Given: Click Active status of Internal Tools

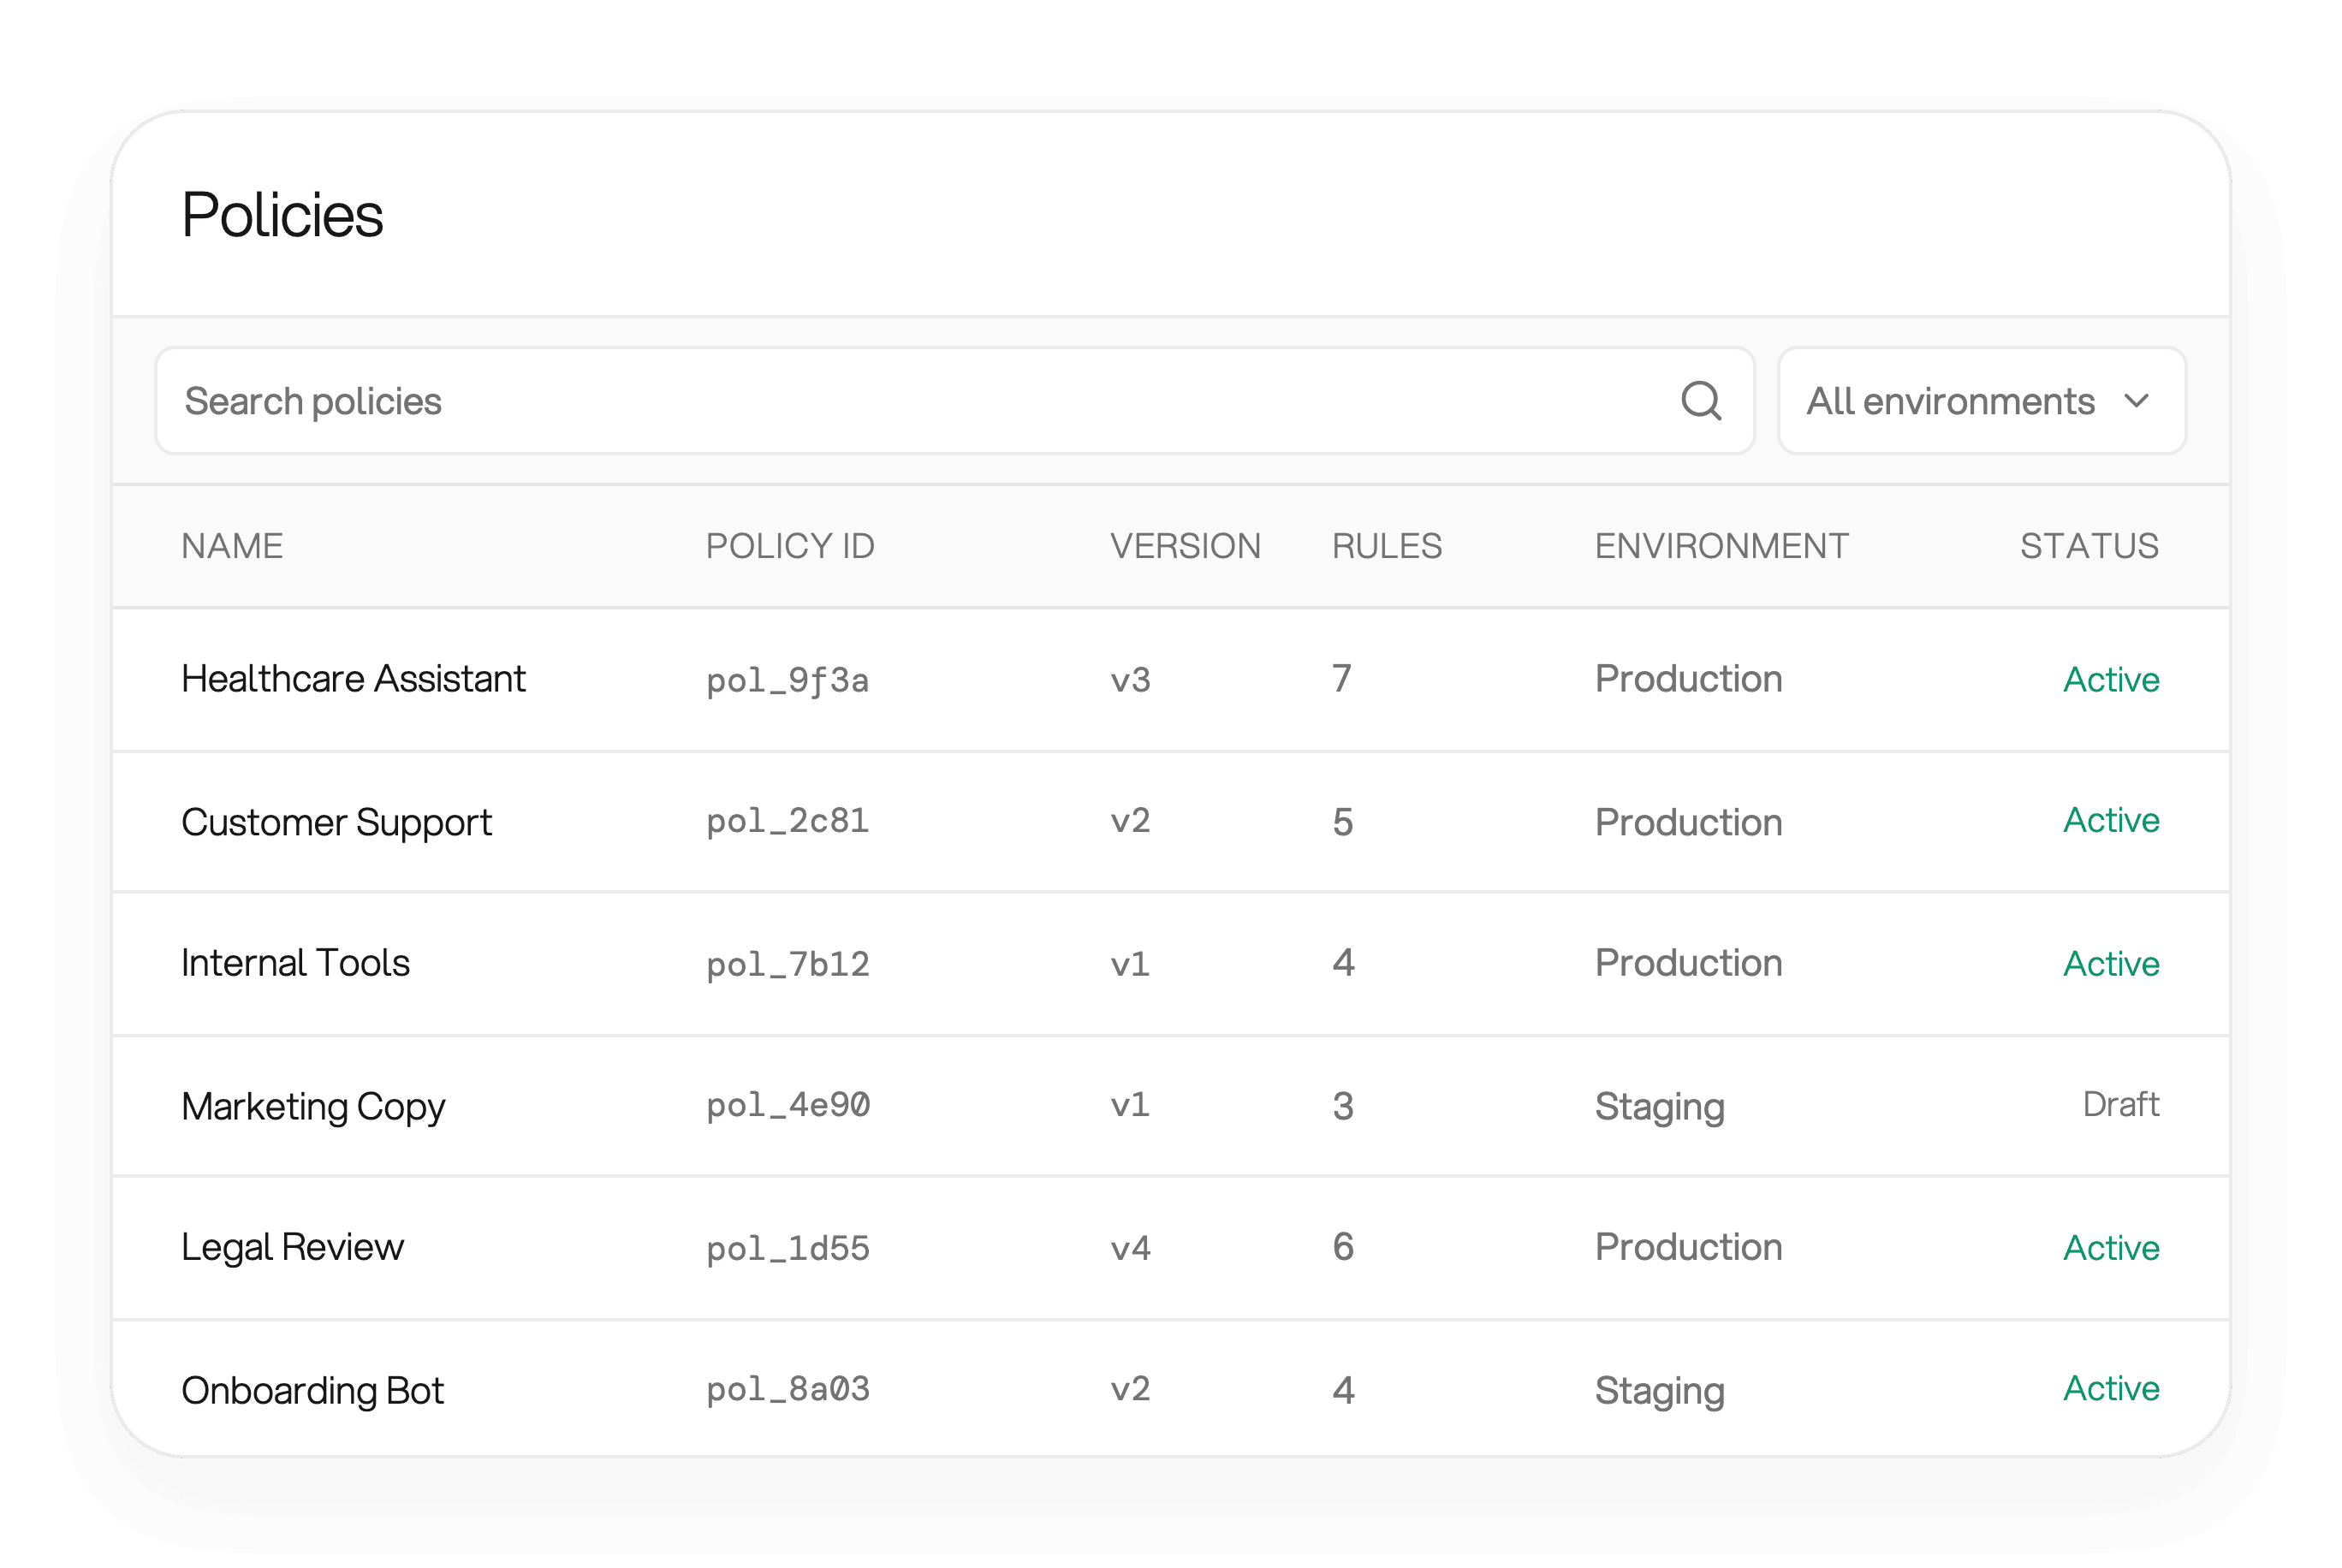Looking at the screenshot, I should tap(2111, 964).
